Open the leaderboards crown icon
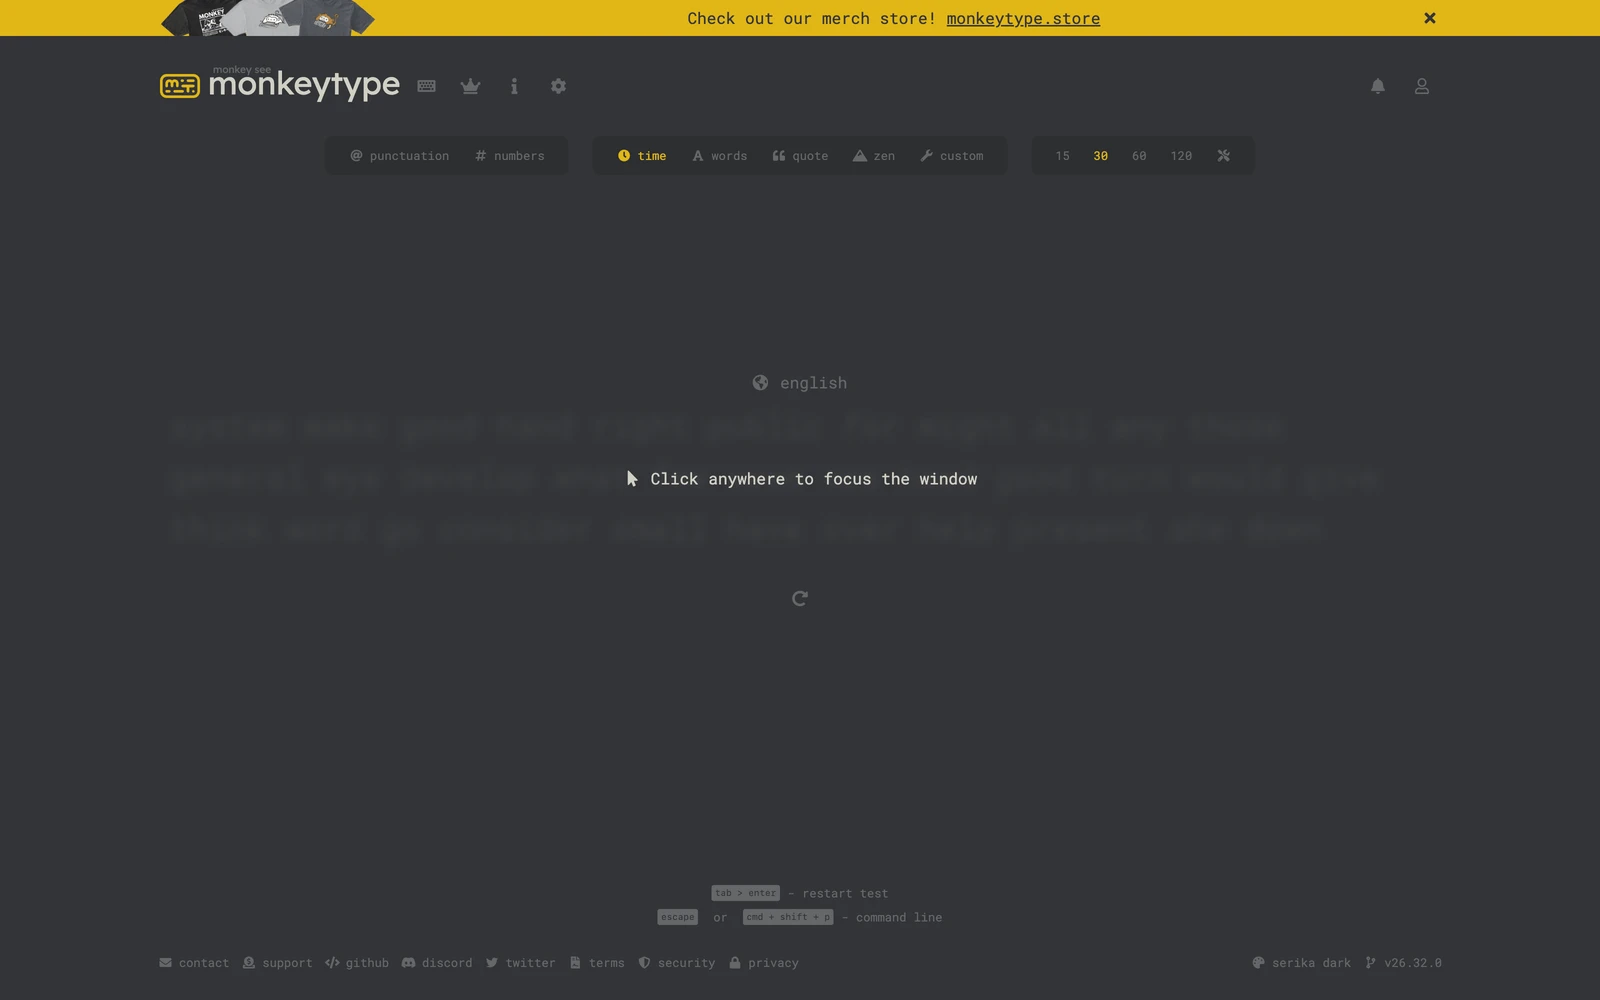Viewport: 1600px width, 1000px height. click(470, 86)
